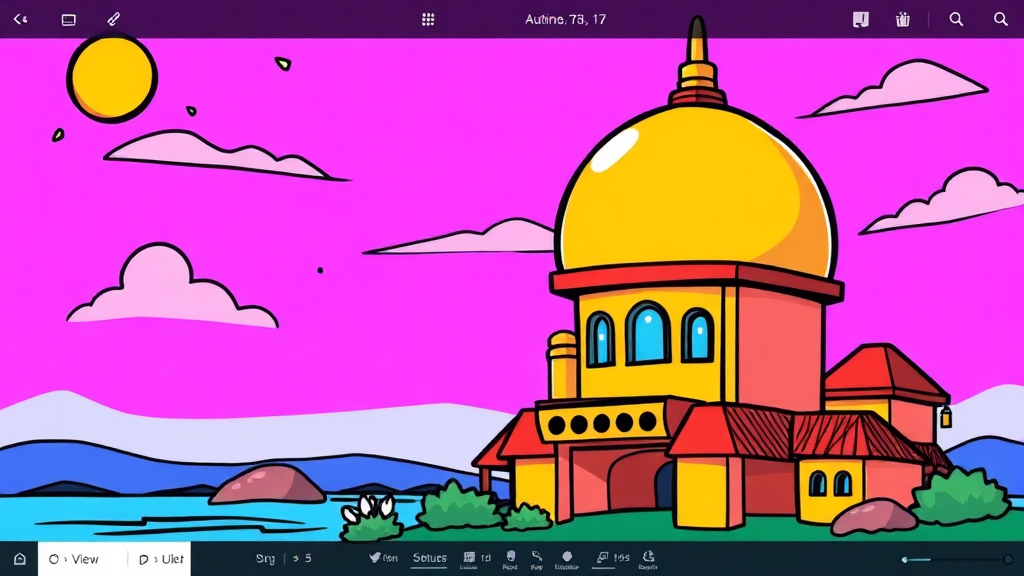Click the Solues button in bottom toolbar
The width and height of the screenshot is (1024, 576).
pyautogui.click(x=430, y=558)
